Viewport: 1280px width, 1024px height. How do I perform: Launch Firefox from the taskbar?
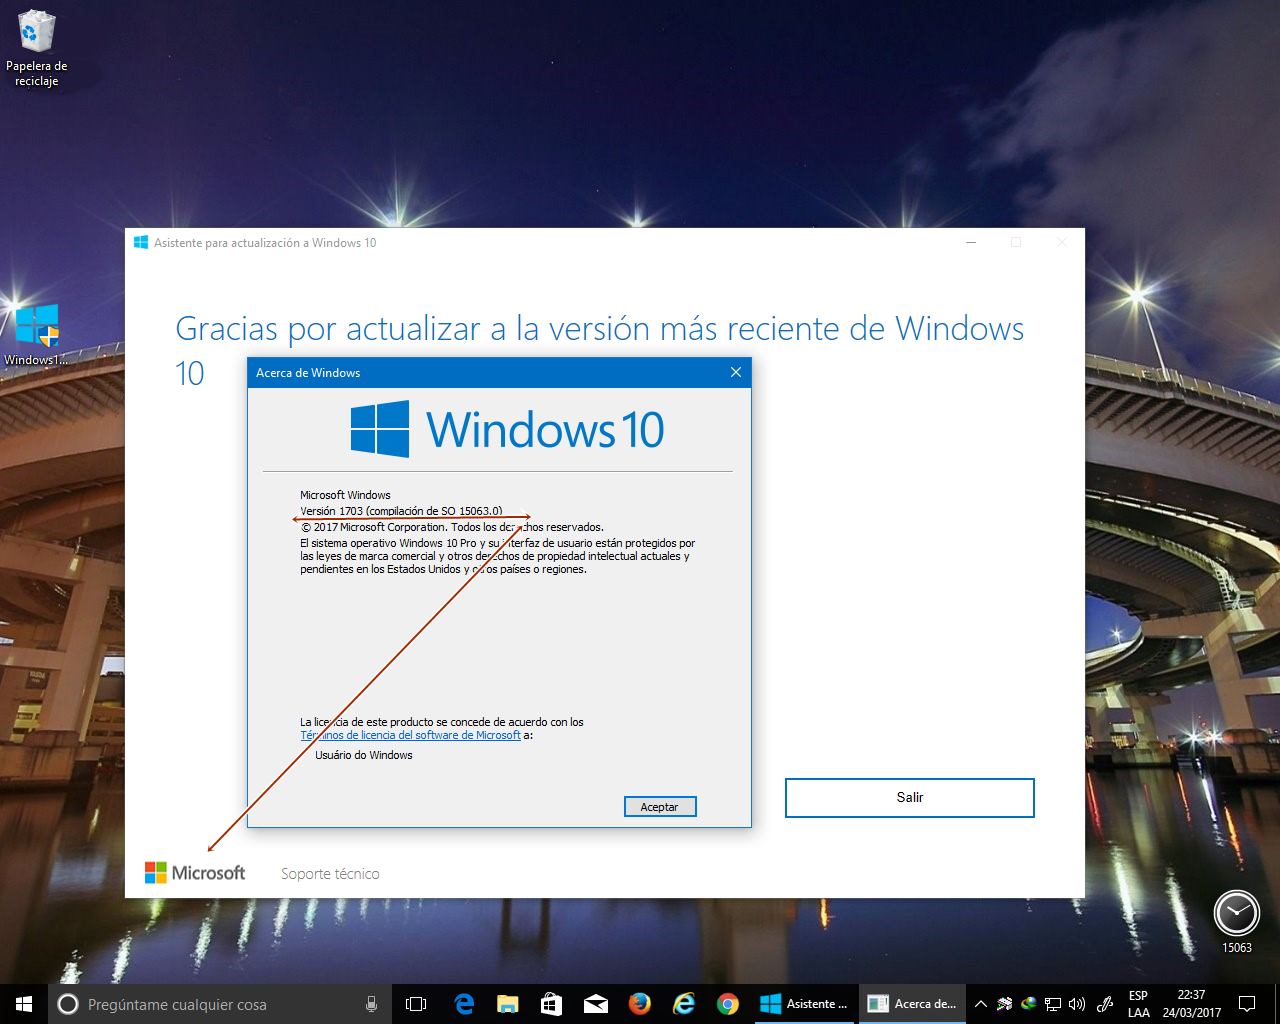(x=640, y=1004)
